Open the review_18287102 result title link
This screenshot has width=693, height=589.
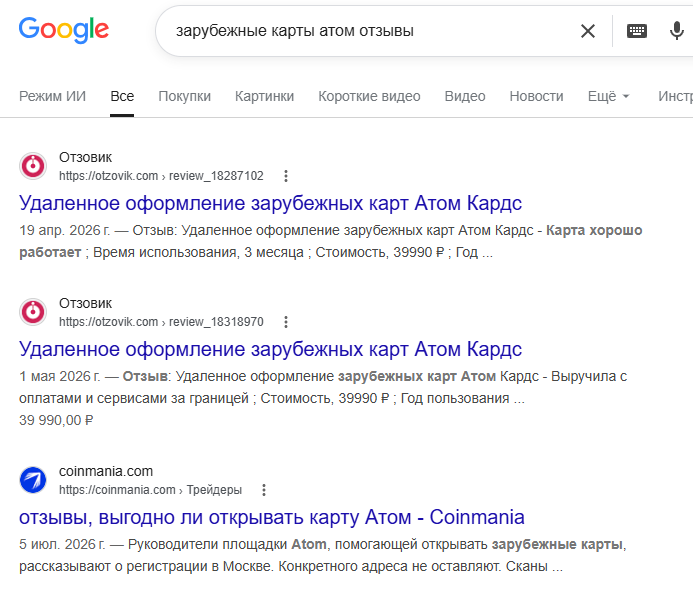(270, 203)
